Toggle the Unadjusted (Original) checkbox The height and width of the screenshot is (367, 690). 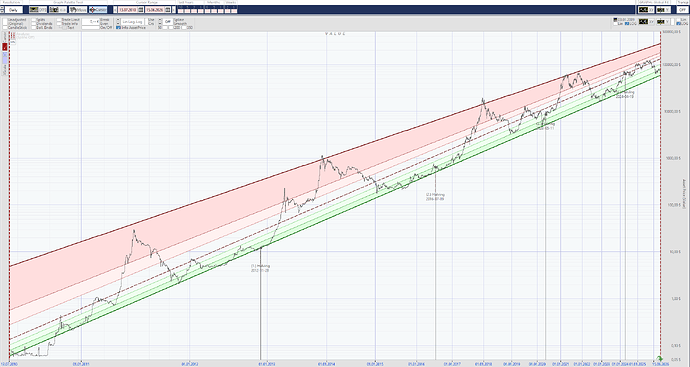coord(5,22)
